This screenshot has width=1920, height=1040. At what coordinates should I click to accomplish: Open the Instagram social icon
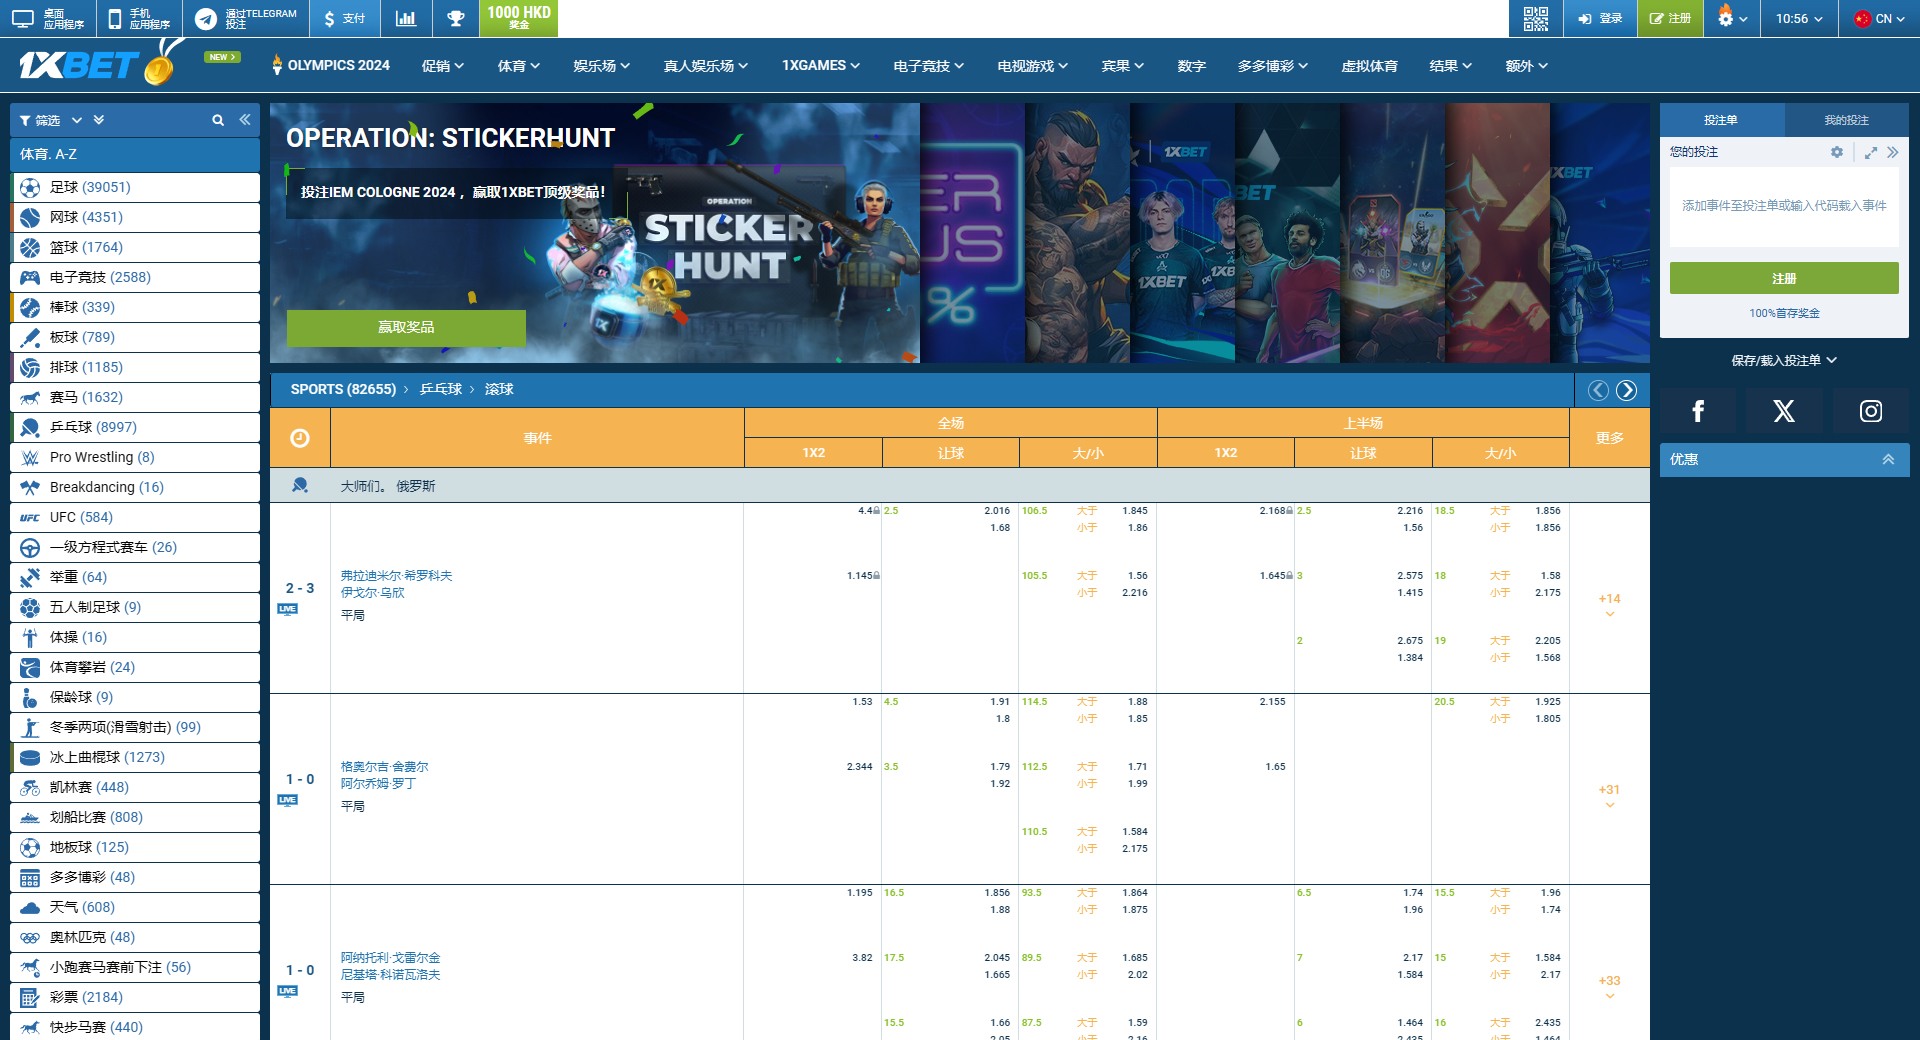click(x=1871, y=411)
